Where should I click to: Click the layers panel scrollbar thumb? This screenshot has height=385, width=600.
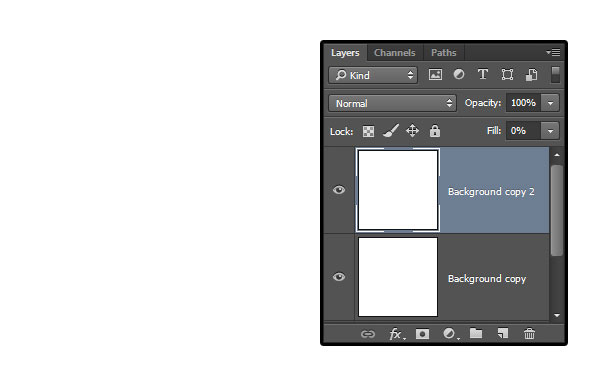557,210
